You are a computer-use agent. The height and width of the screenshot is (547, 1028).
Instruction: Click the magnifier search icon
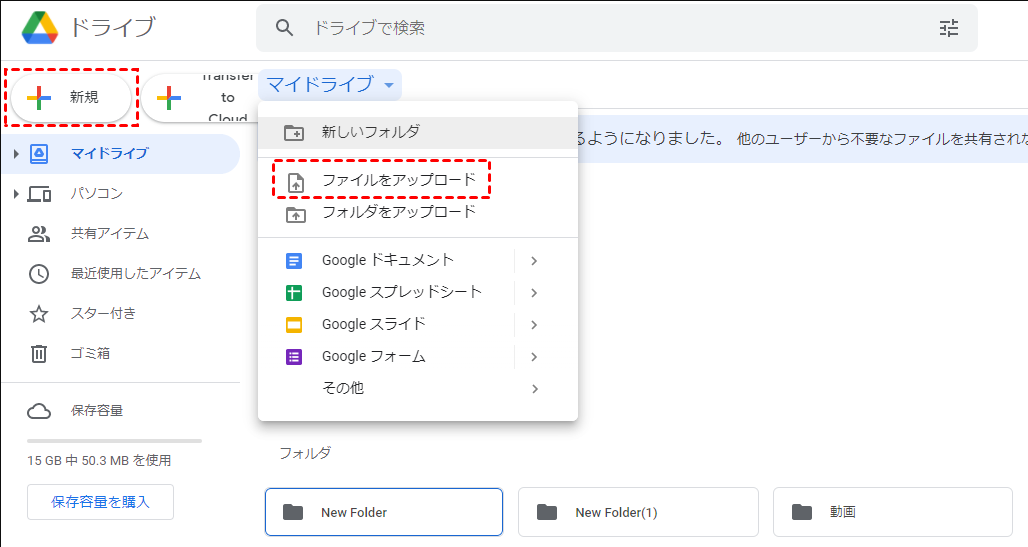pyautogui.click(x=285, y=28)
